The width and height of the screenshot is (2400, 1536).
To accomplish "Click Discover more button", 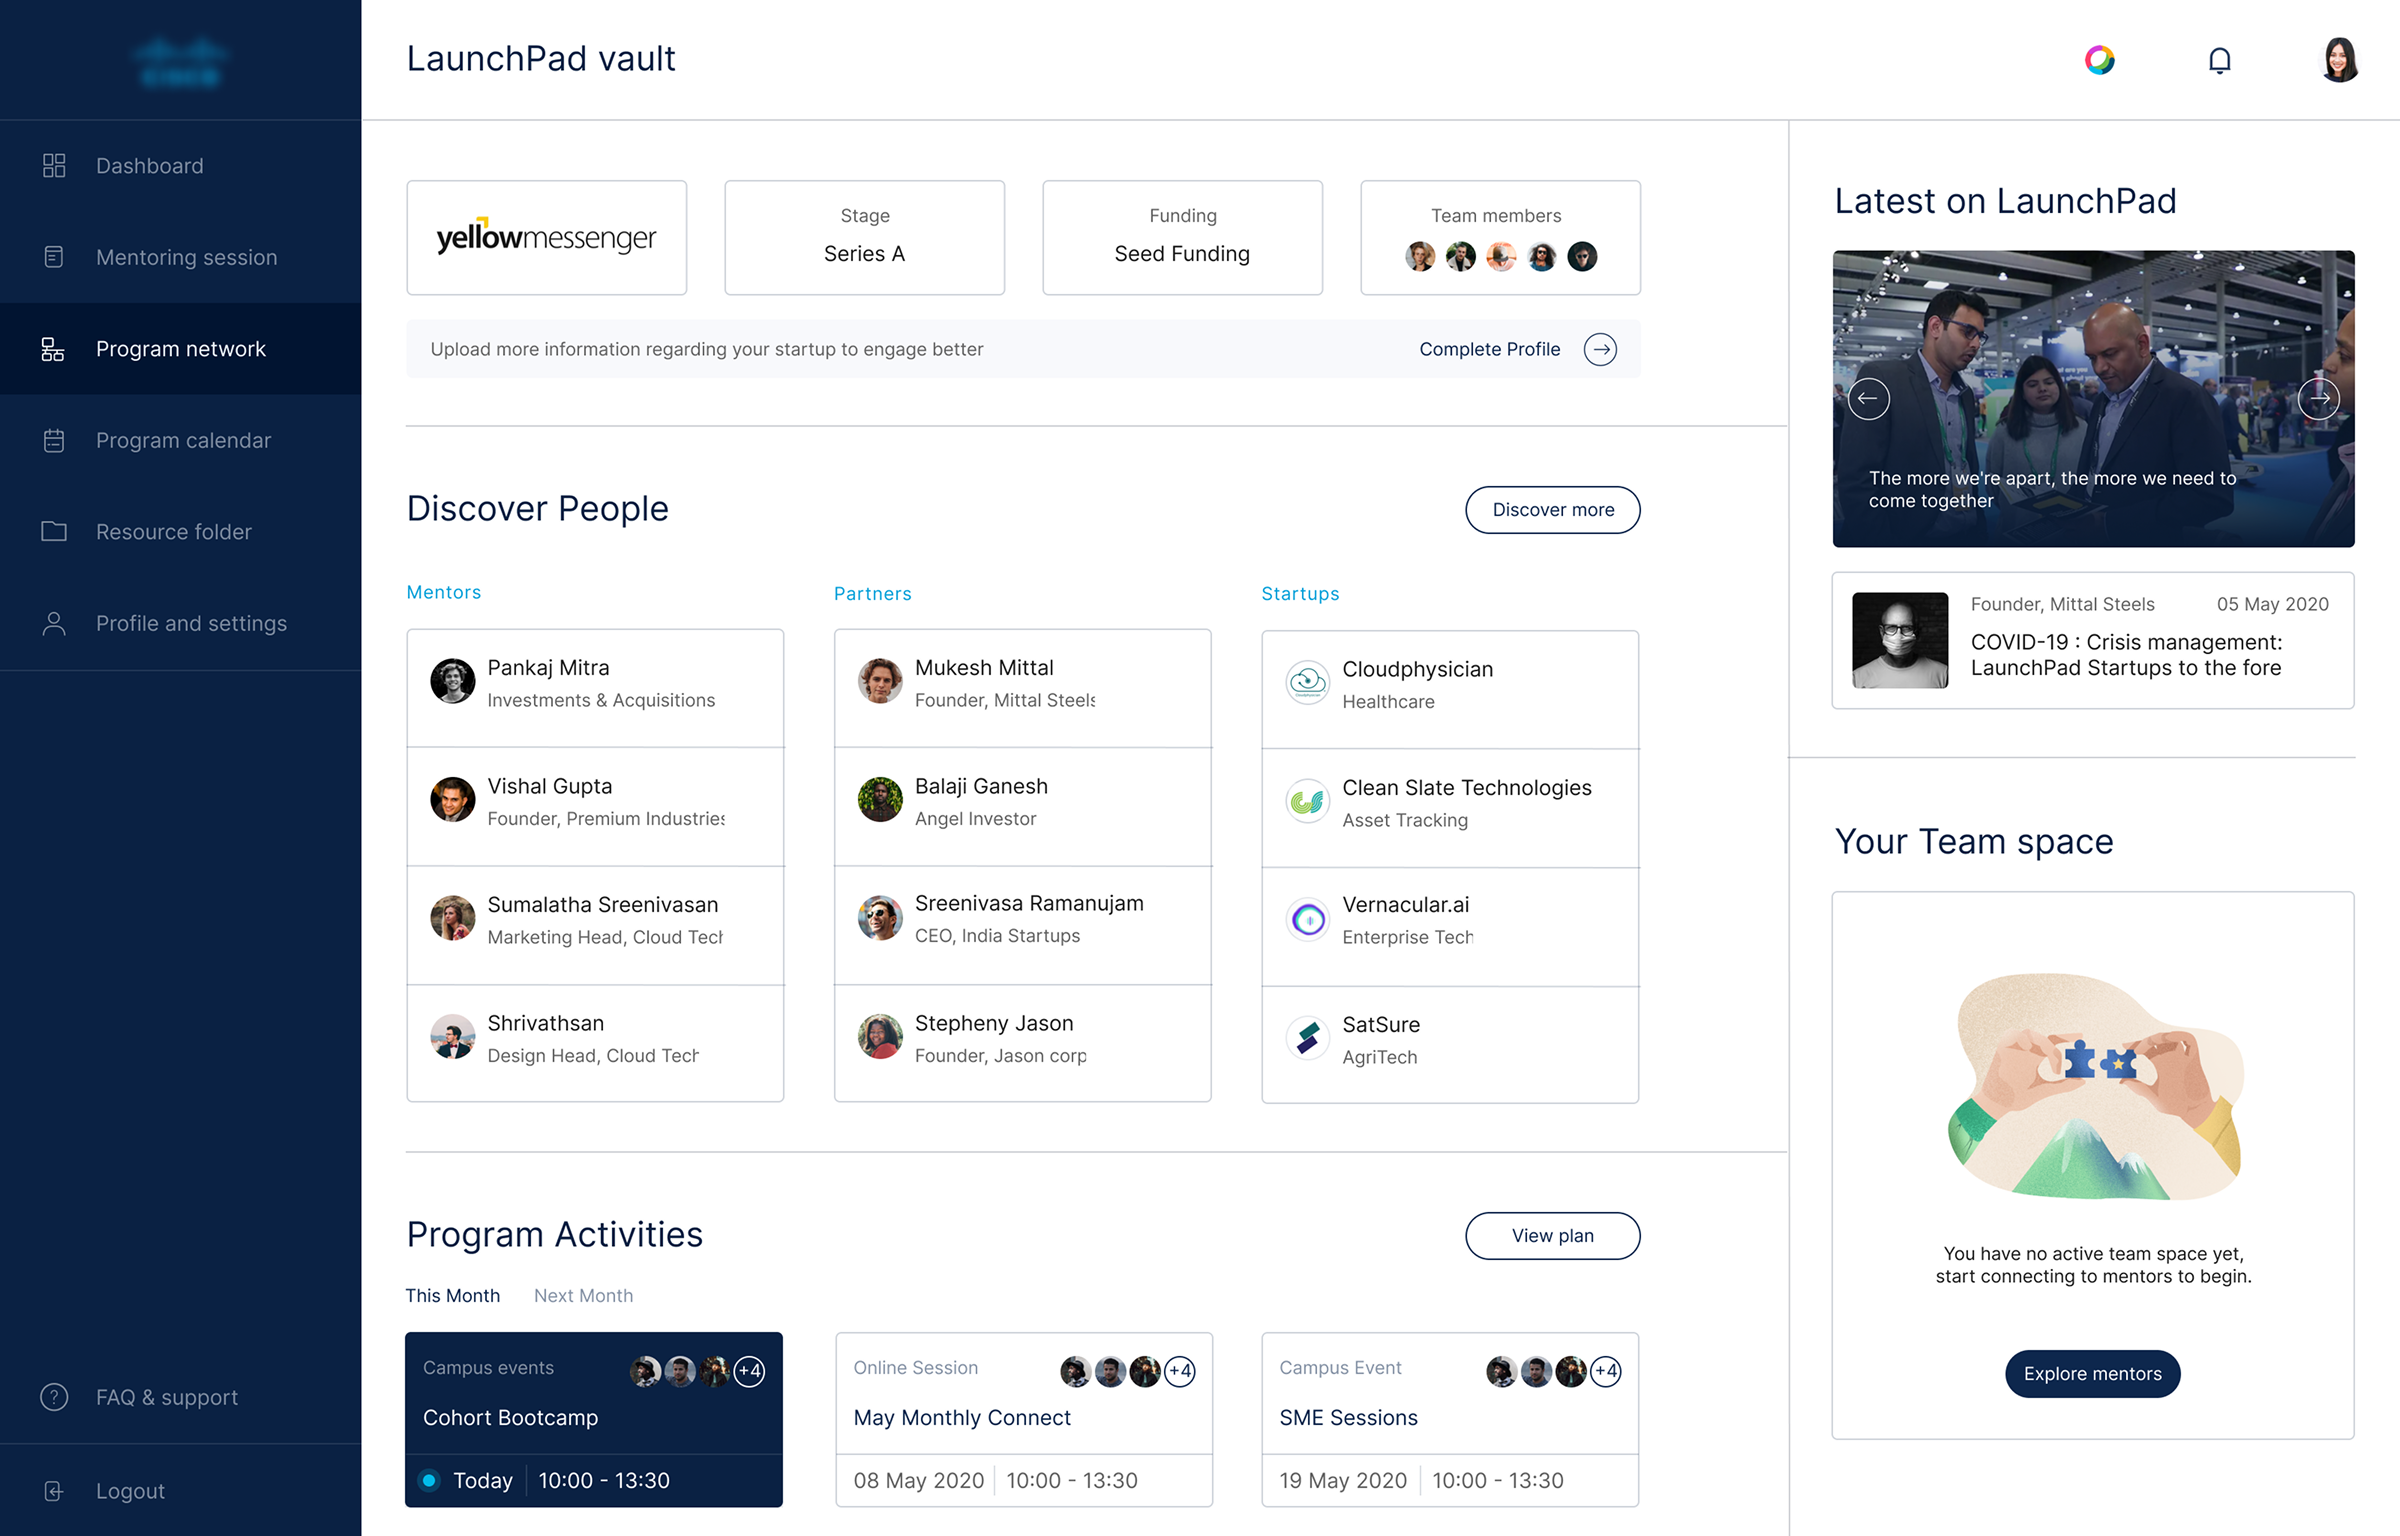I will [1552, 510].
